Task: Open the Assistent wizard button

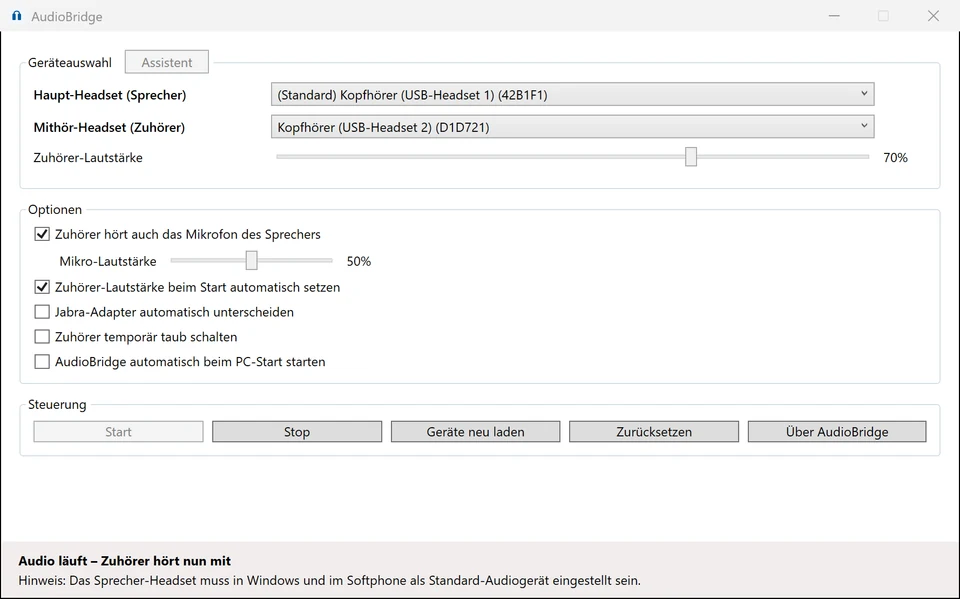Action: pyautogui.click(x=167, y=62)
